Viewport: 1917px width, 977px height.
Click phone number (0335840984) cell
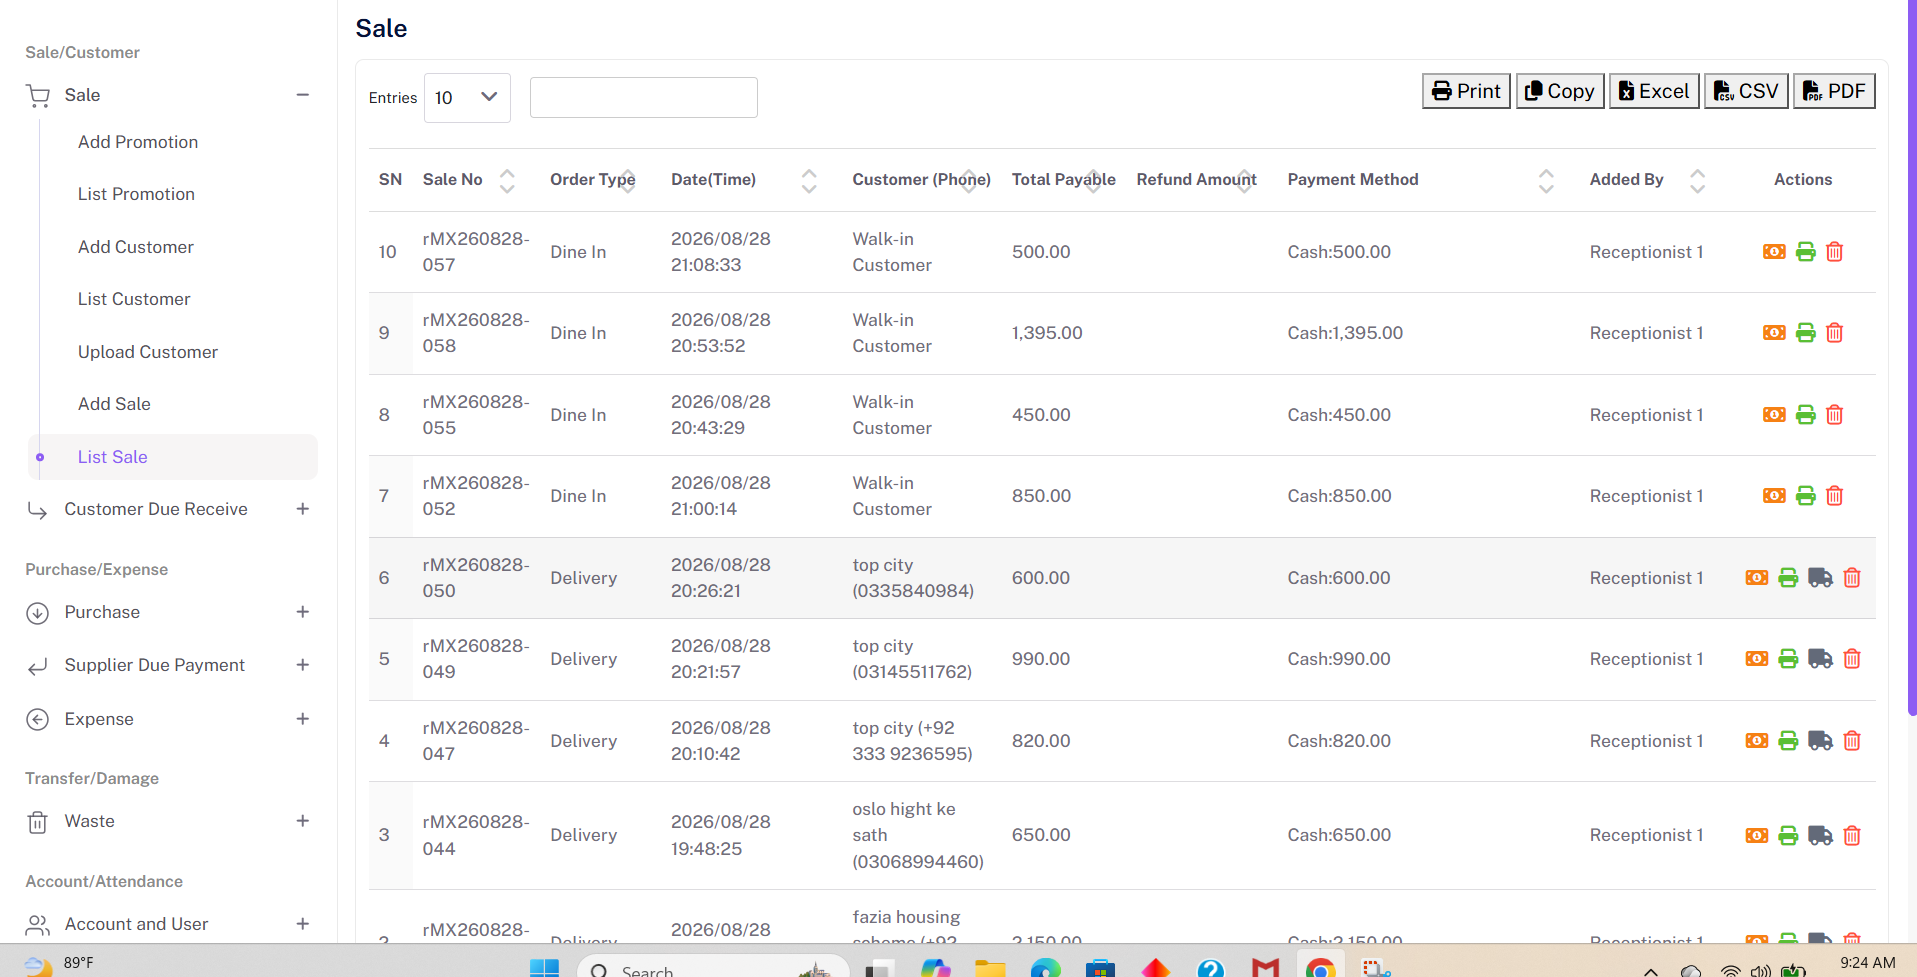click(913, 591)
